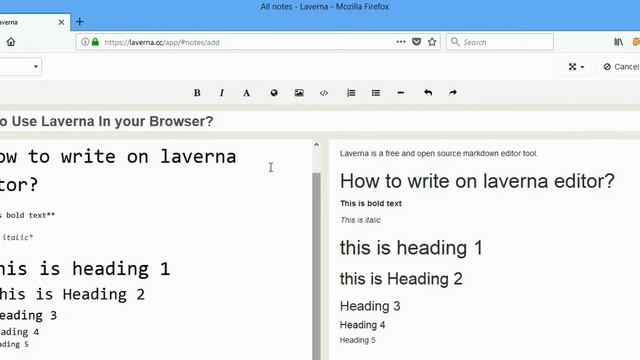This screenshot has width=640, height=360.
Task: Insert an image with the picture icon
Action: click(x=299, y=93)
